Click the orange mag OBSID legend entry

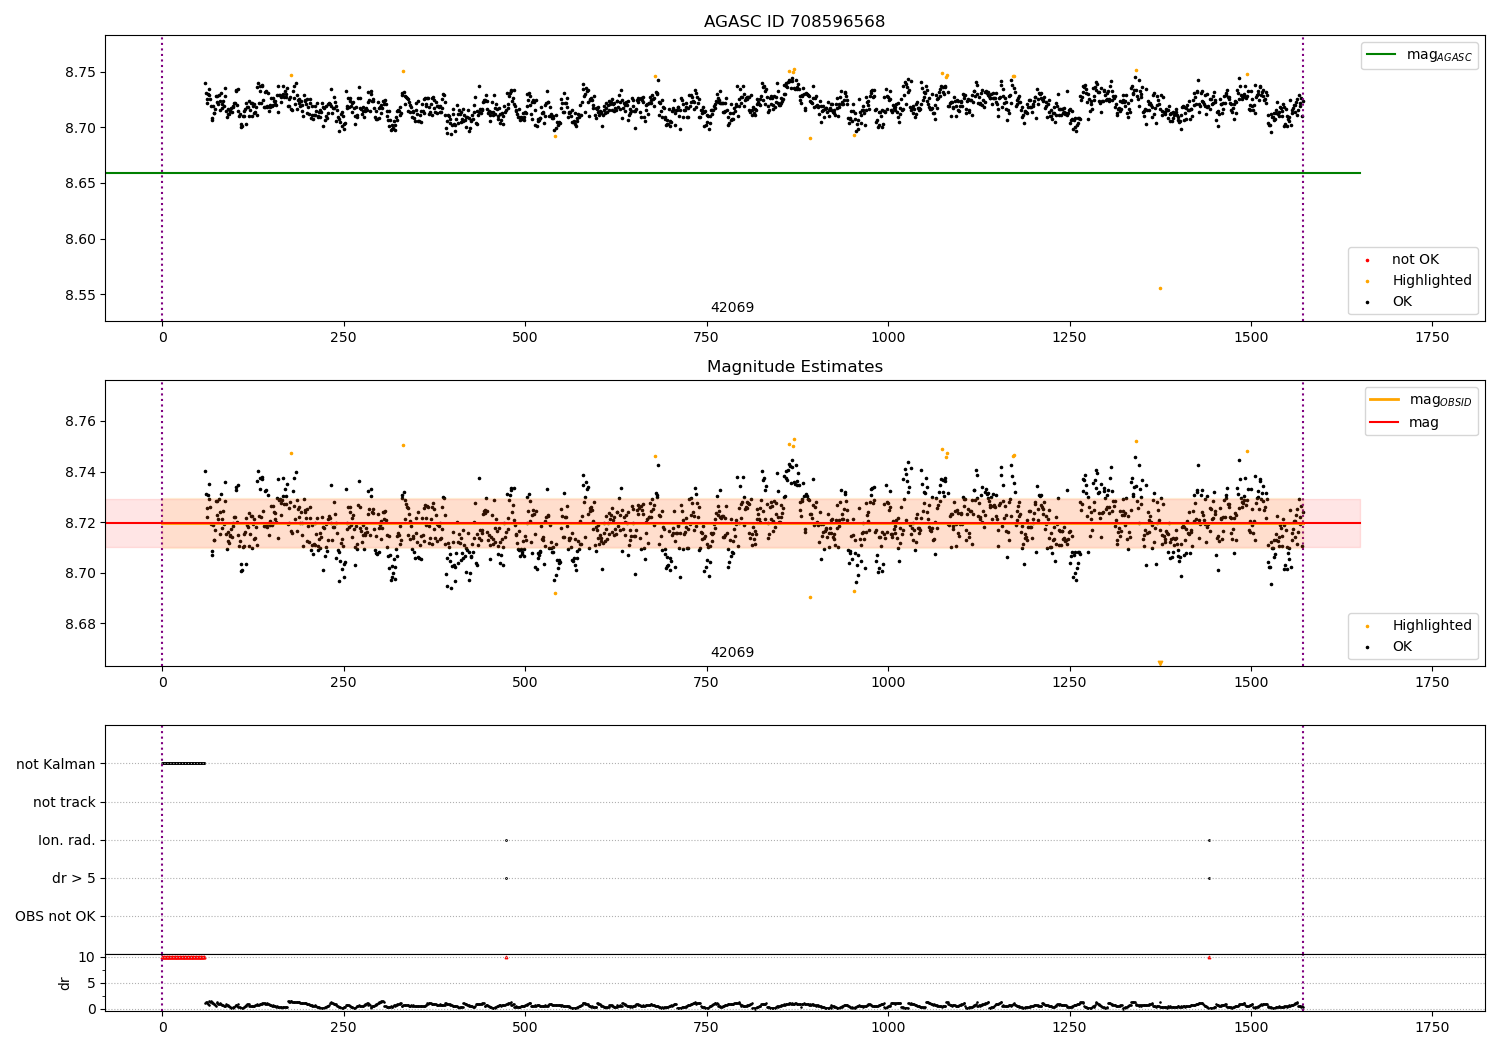[x=1420, y=400]
